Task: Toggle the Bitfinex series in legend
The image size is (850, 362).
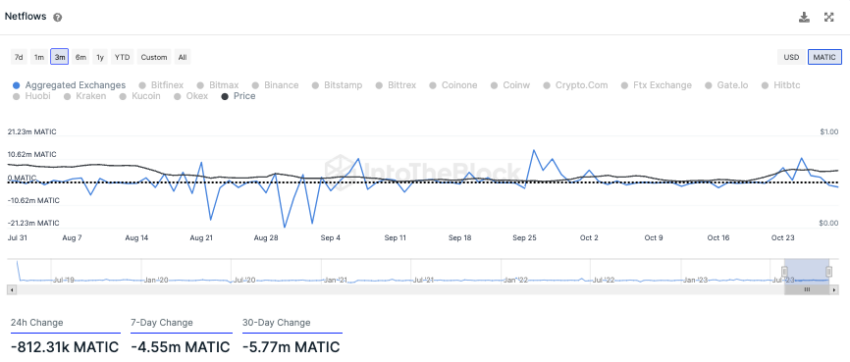Action: (x=161, y=85)
